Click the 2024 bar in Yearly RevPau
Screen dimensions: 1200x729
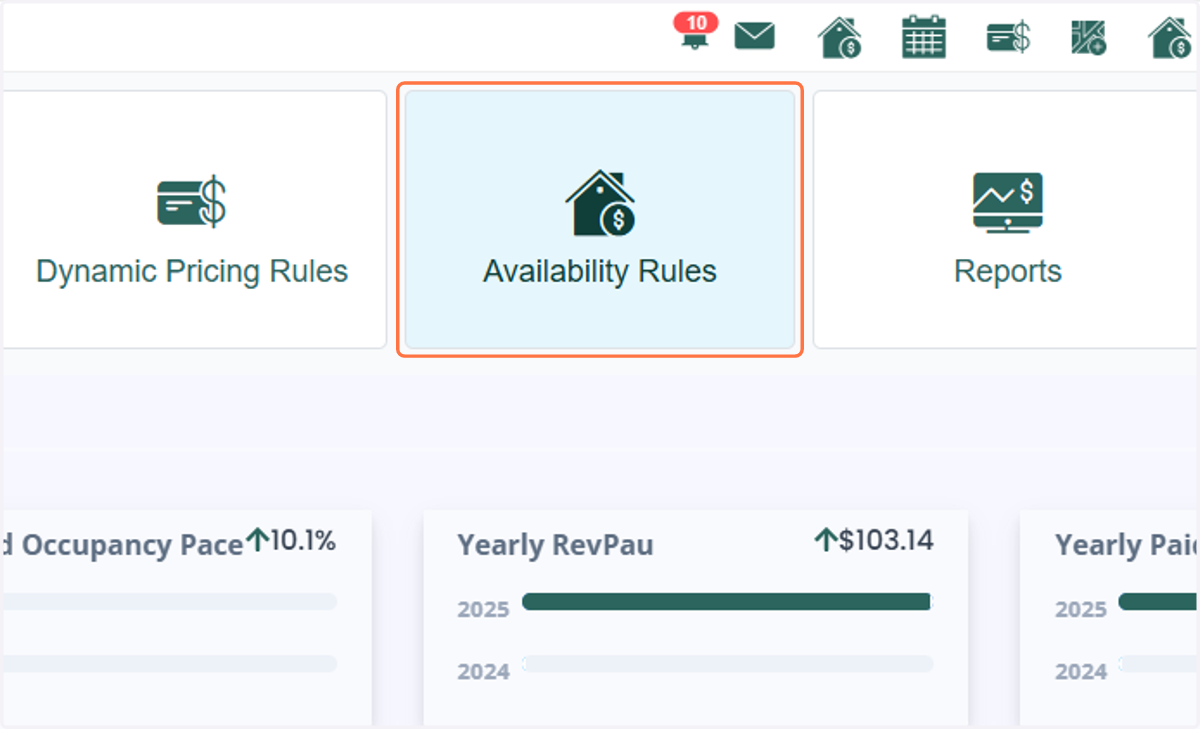727,664
